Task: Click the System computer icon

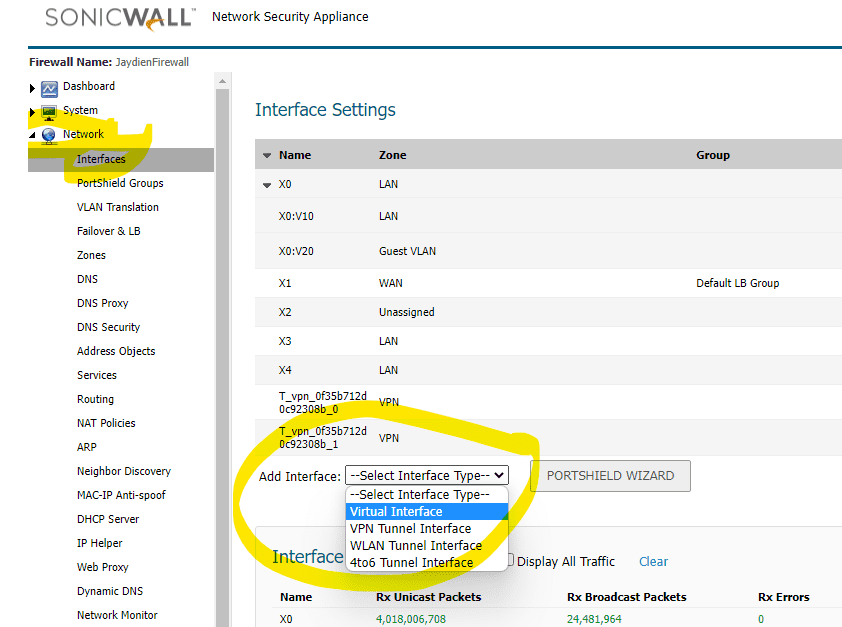Action: coord(49,110)
